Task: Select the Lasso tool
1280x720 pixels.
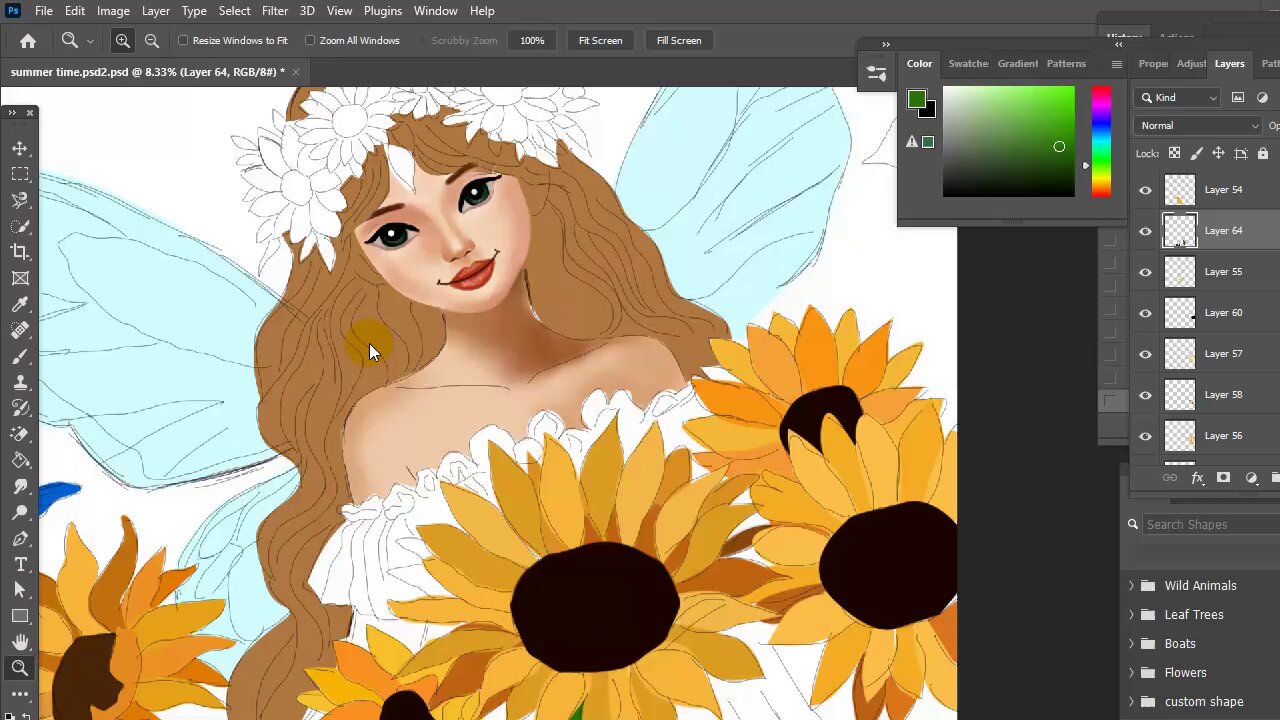Action: click(x=20, y=200)
